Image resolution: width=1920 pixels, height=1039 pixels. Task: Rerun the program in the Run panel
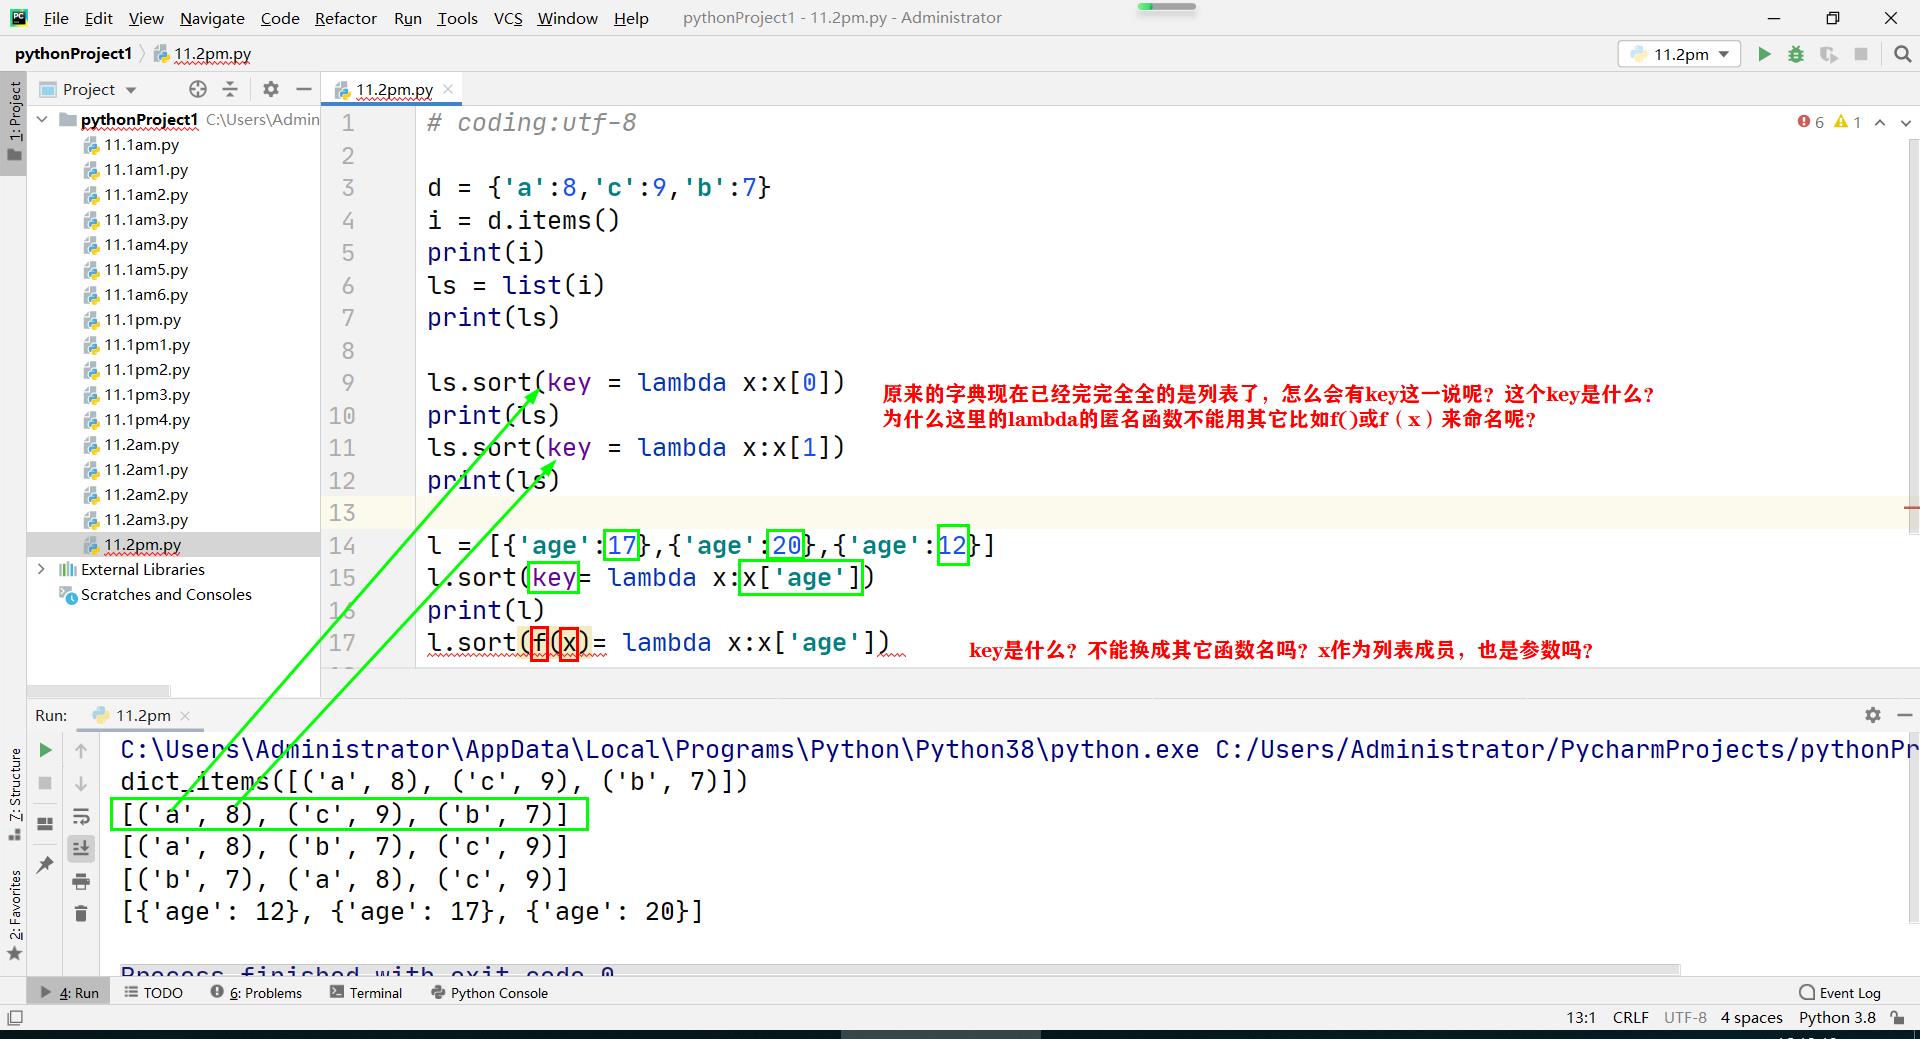(45, 750)
